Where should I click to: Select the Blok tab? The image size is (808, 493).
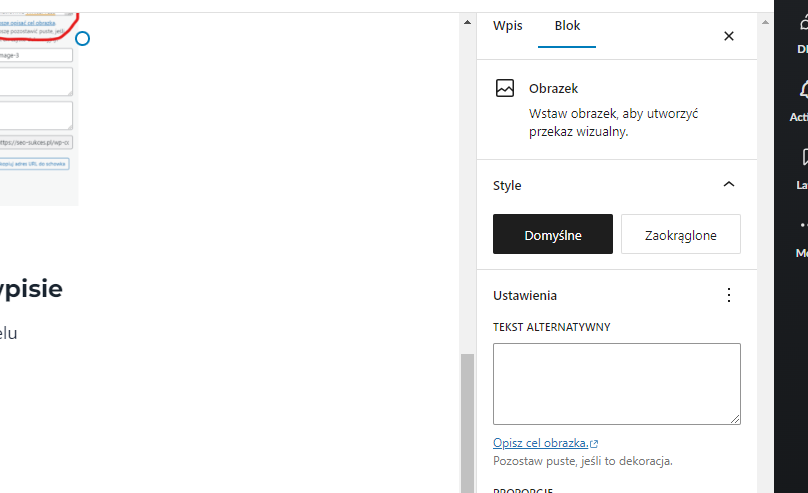click(567, 26)
